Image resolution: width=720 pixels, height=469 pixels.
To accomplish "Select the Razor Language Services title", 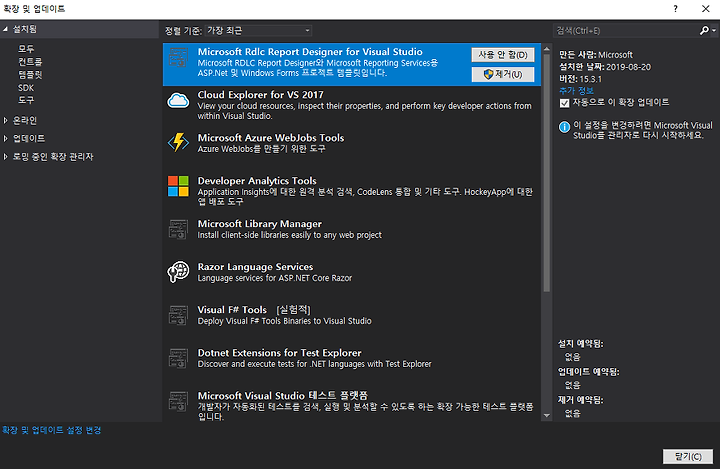I will [255, 266].
